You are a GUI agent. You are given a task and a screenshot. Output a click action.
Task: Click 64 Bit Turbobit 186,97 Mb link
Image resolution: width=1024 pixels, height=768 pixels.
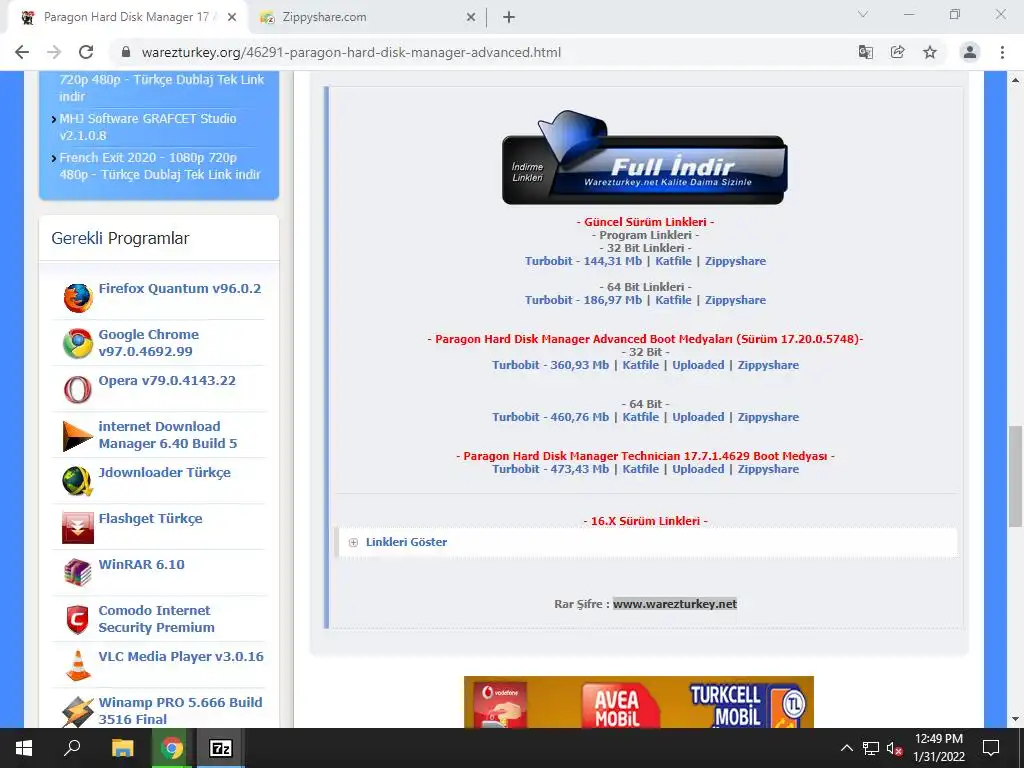click(583, 300)
